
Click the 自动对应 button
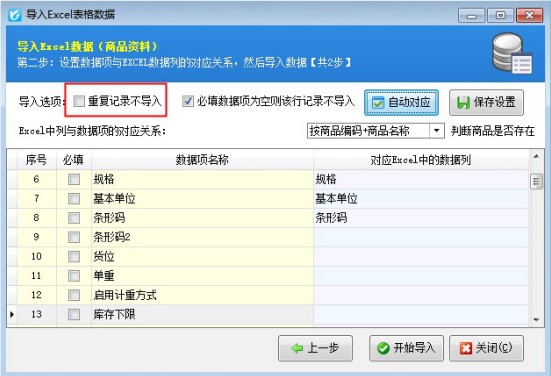coord(401,103)
